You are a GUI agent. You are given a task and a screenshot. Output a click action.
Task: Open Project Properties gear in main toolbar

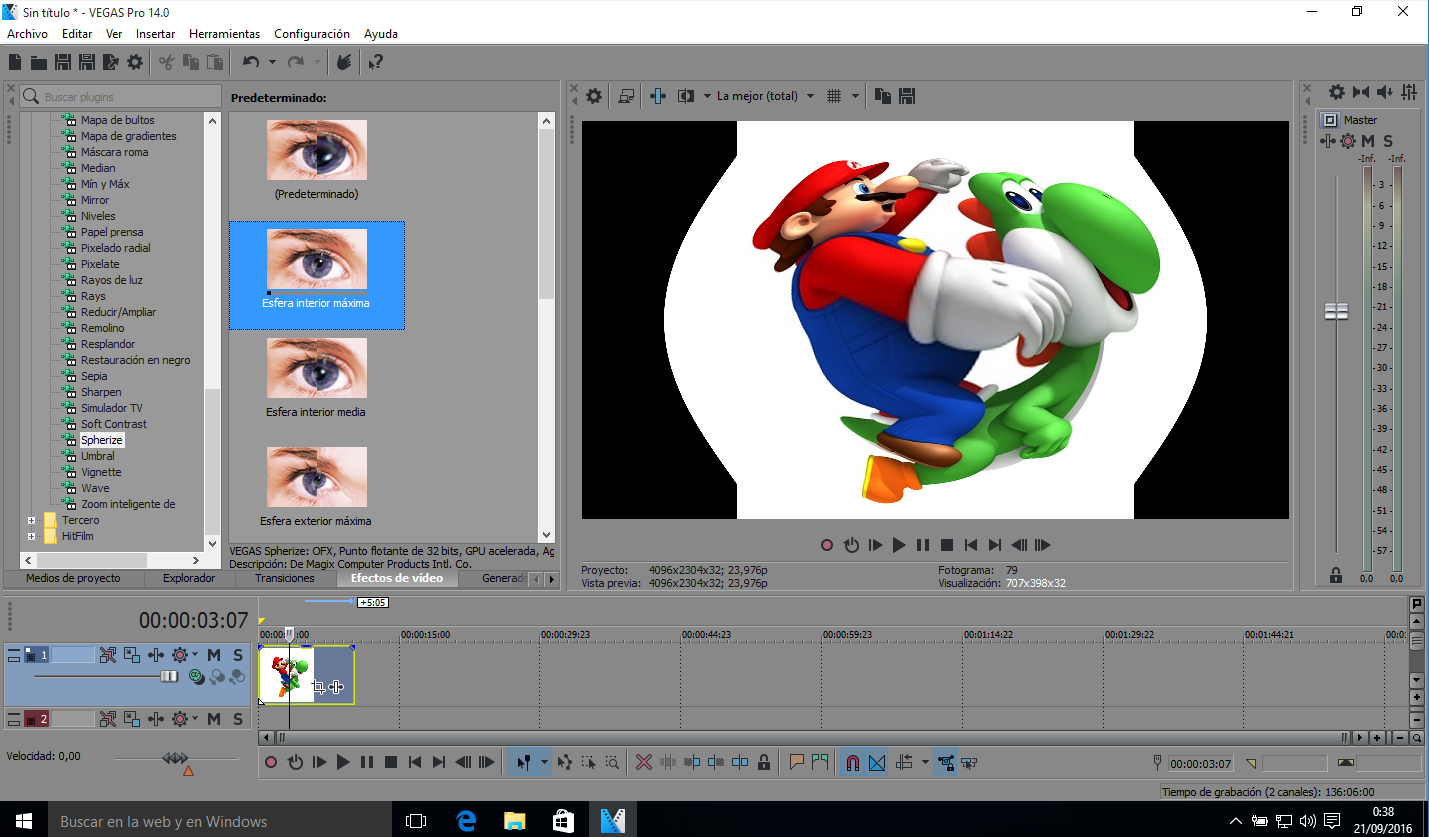[135, 62]
